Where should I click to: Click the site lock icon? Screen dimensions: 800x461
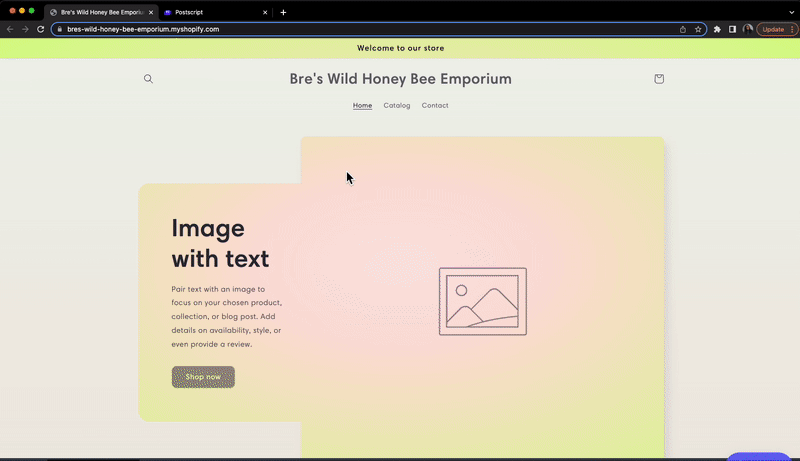click(60, 29)
